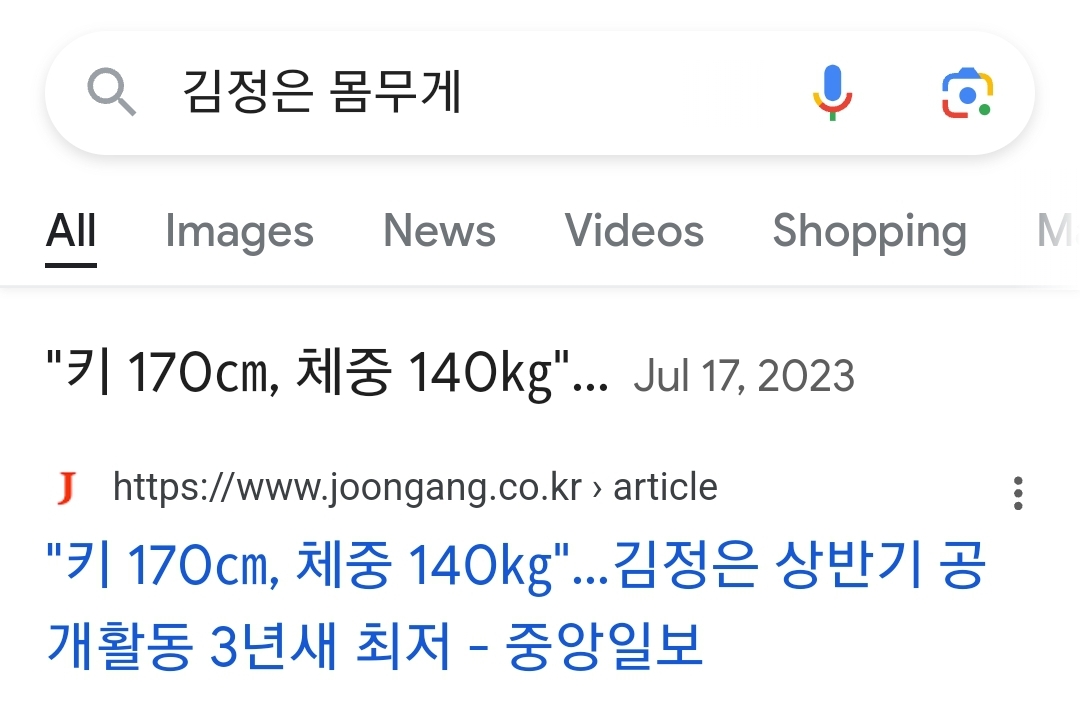Tap the black underline beneath All
The image size is (1080, 713).
click(x=71, y=265)
